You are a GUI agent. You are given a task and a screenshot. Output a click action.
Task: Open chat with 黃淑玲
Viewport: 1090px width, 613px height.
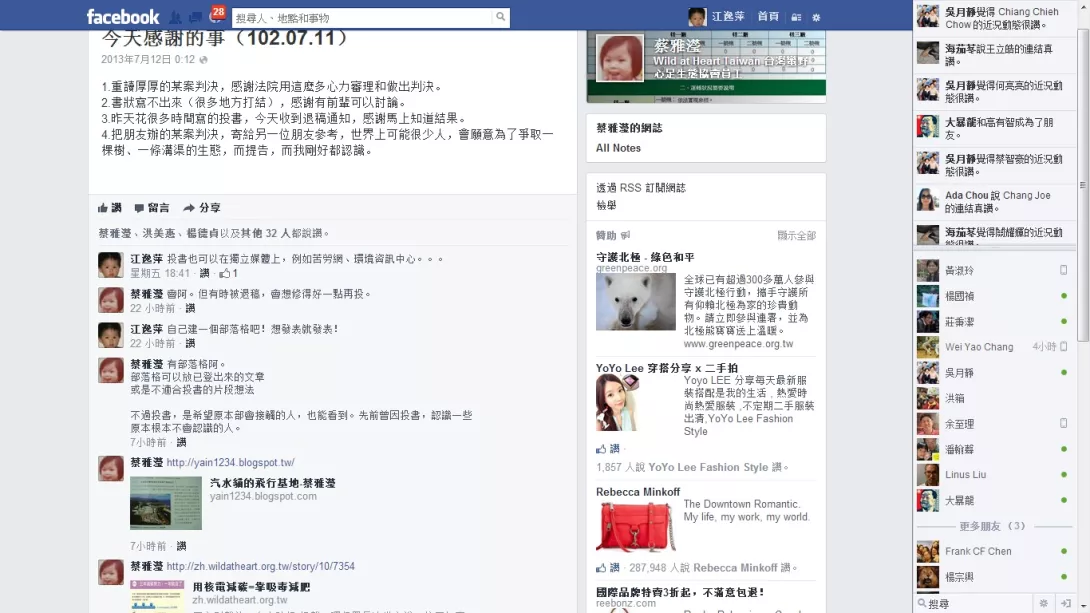[x=995, y=270]
